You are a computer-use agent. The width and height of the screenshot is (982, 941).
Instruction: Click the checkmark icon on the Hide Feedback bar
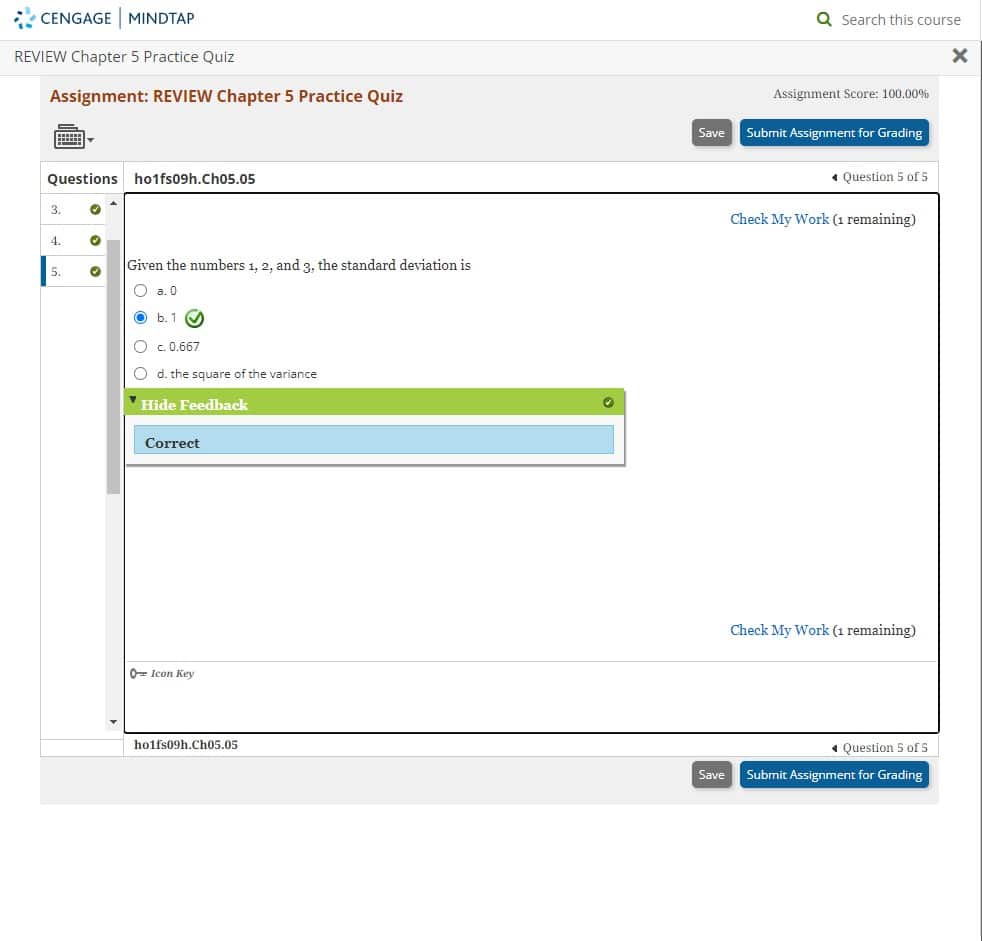click(x=609, y=402)
